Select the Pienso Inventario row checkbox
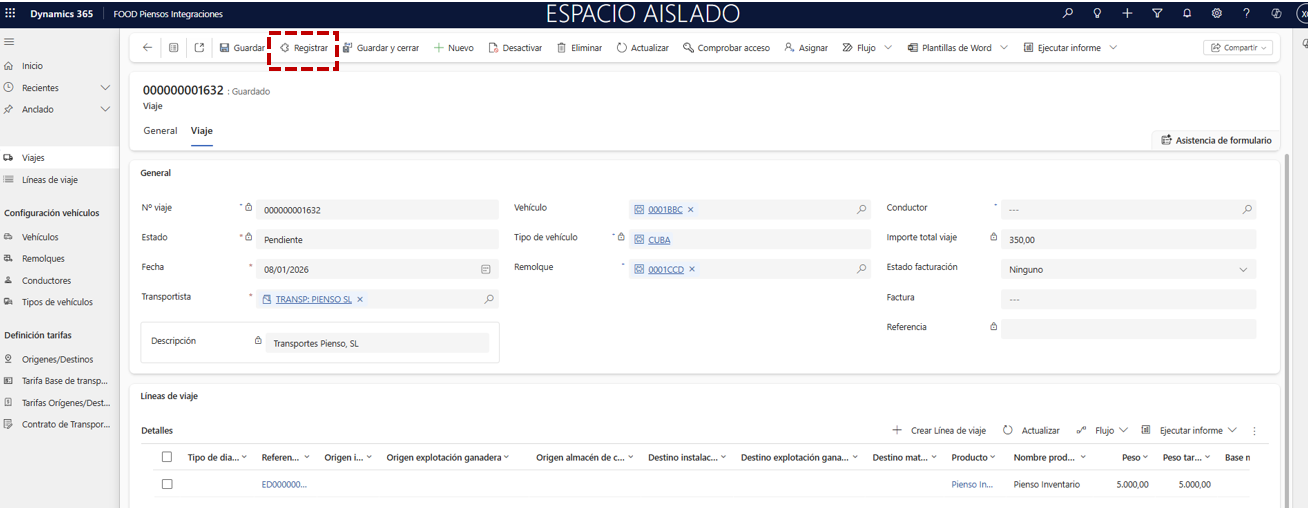1308x508 pixels. coord(167,484)
